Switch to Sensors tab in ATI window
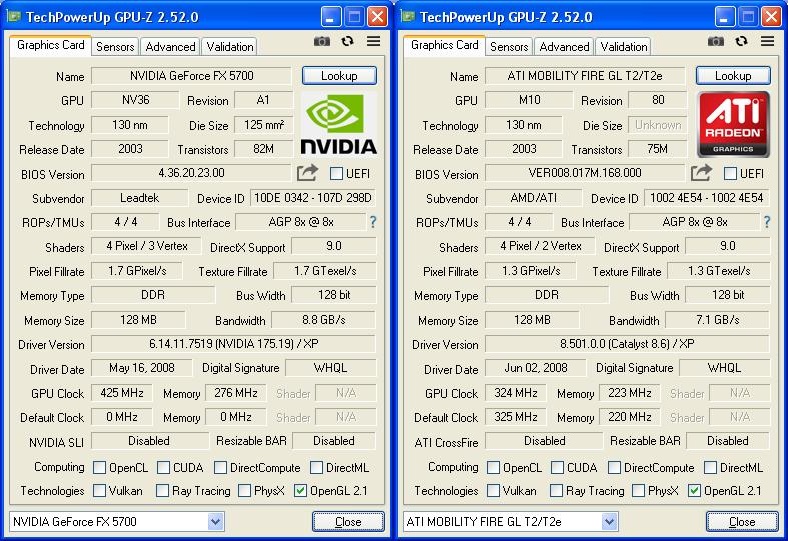 [x=509, y=47]
